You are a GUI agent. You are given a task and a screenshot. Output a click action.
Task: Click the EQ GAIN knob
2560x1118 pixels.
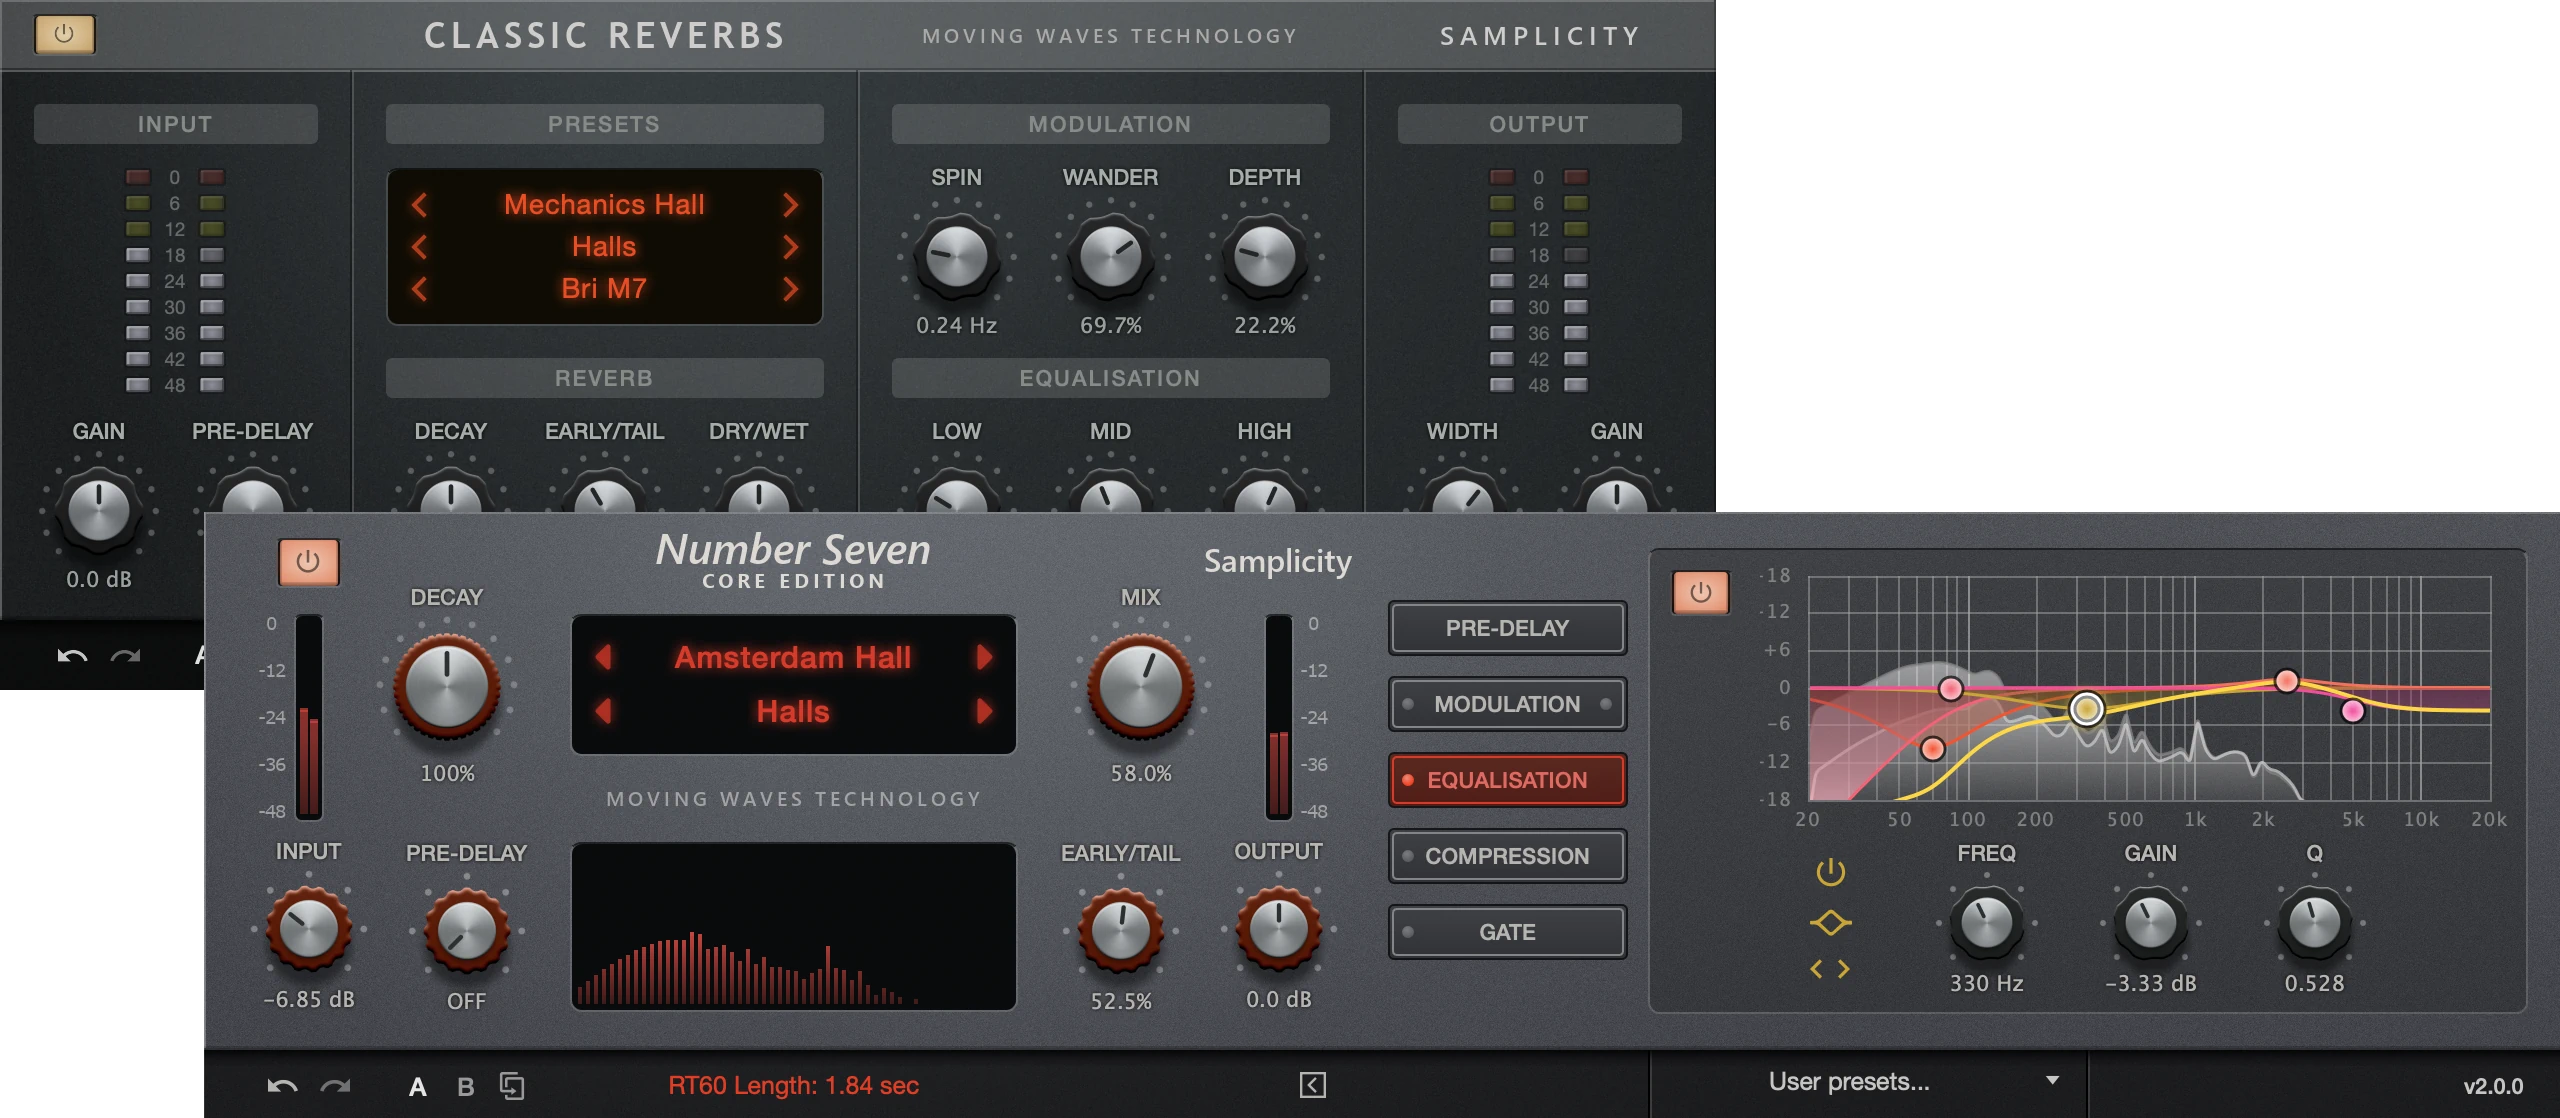2150,922
